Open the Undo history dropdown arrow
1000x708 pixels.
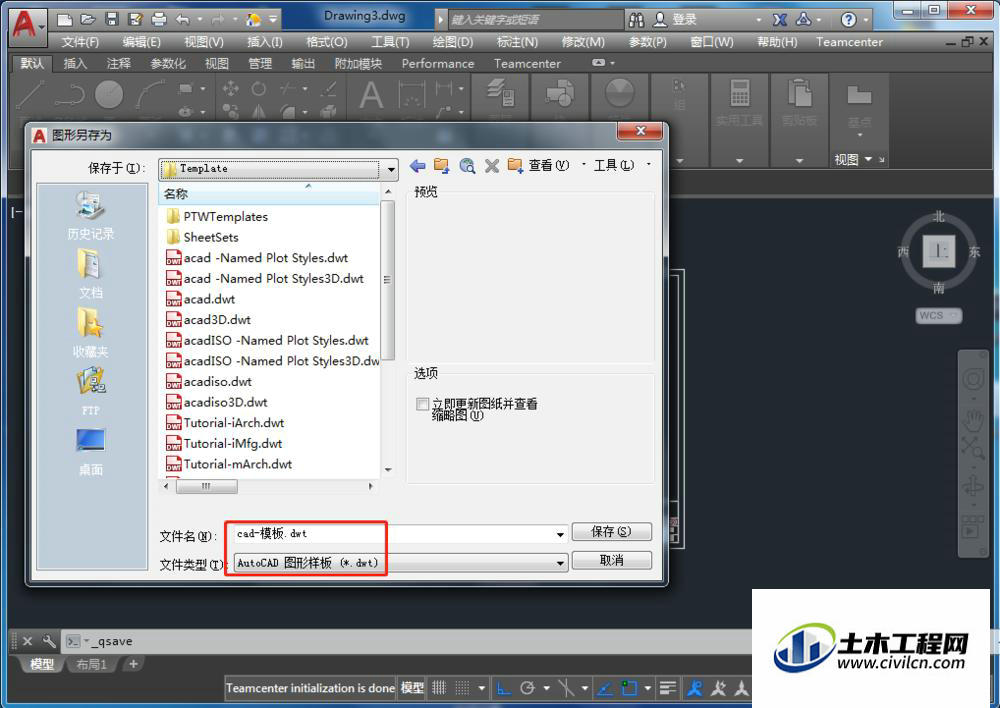[200, 20]
